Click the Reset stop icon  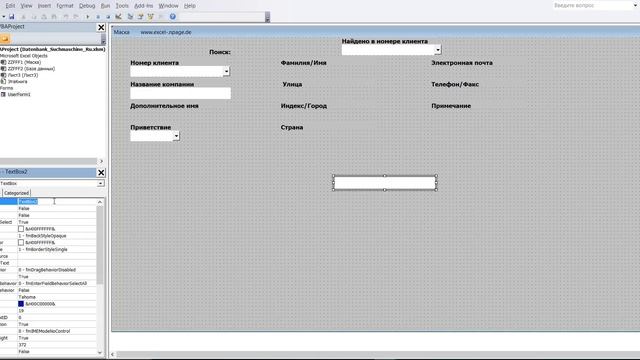coord(108,17)
